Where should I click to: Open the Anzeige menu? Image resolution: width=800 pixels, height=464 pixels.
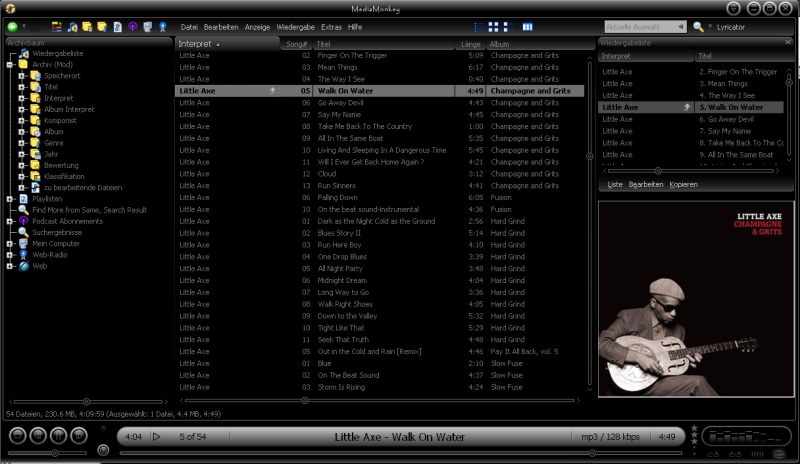pyautogui.click(x=257, y=27)
